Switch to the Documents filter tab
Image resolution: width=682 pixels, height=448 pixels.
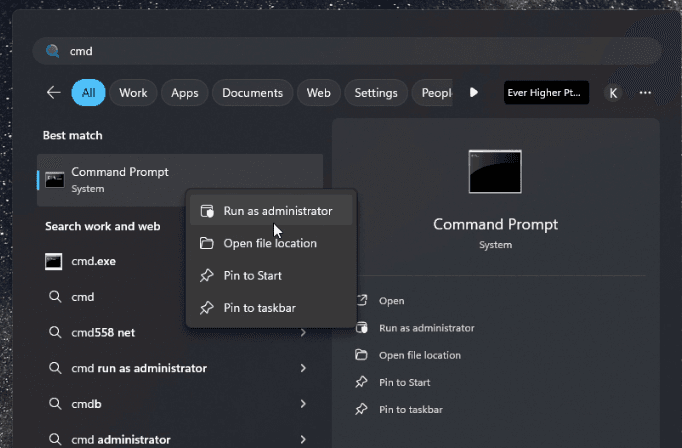(x=253, y=93)
